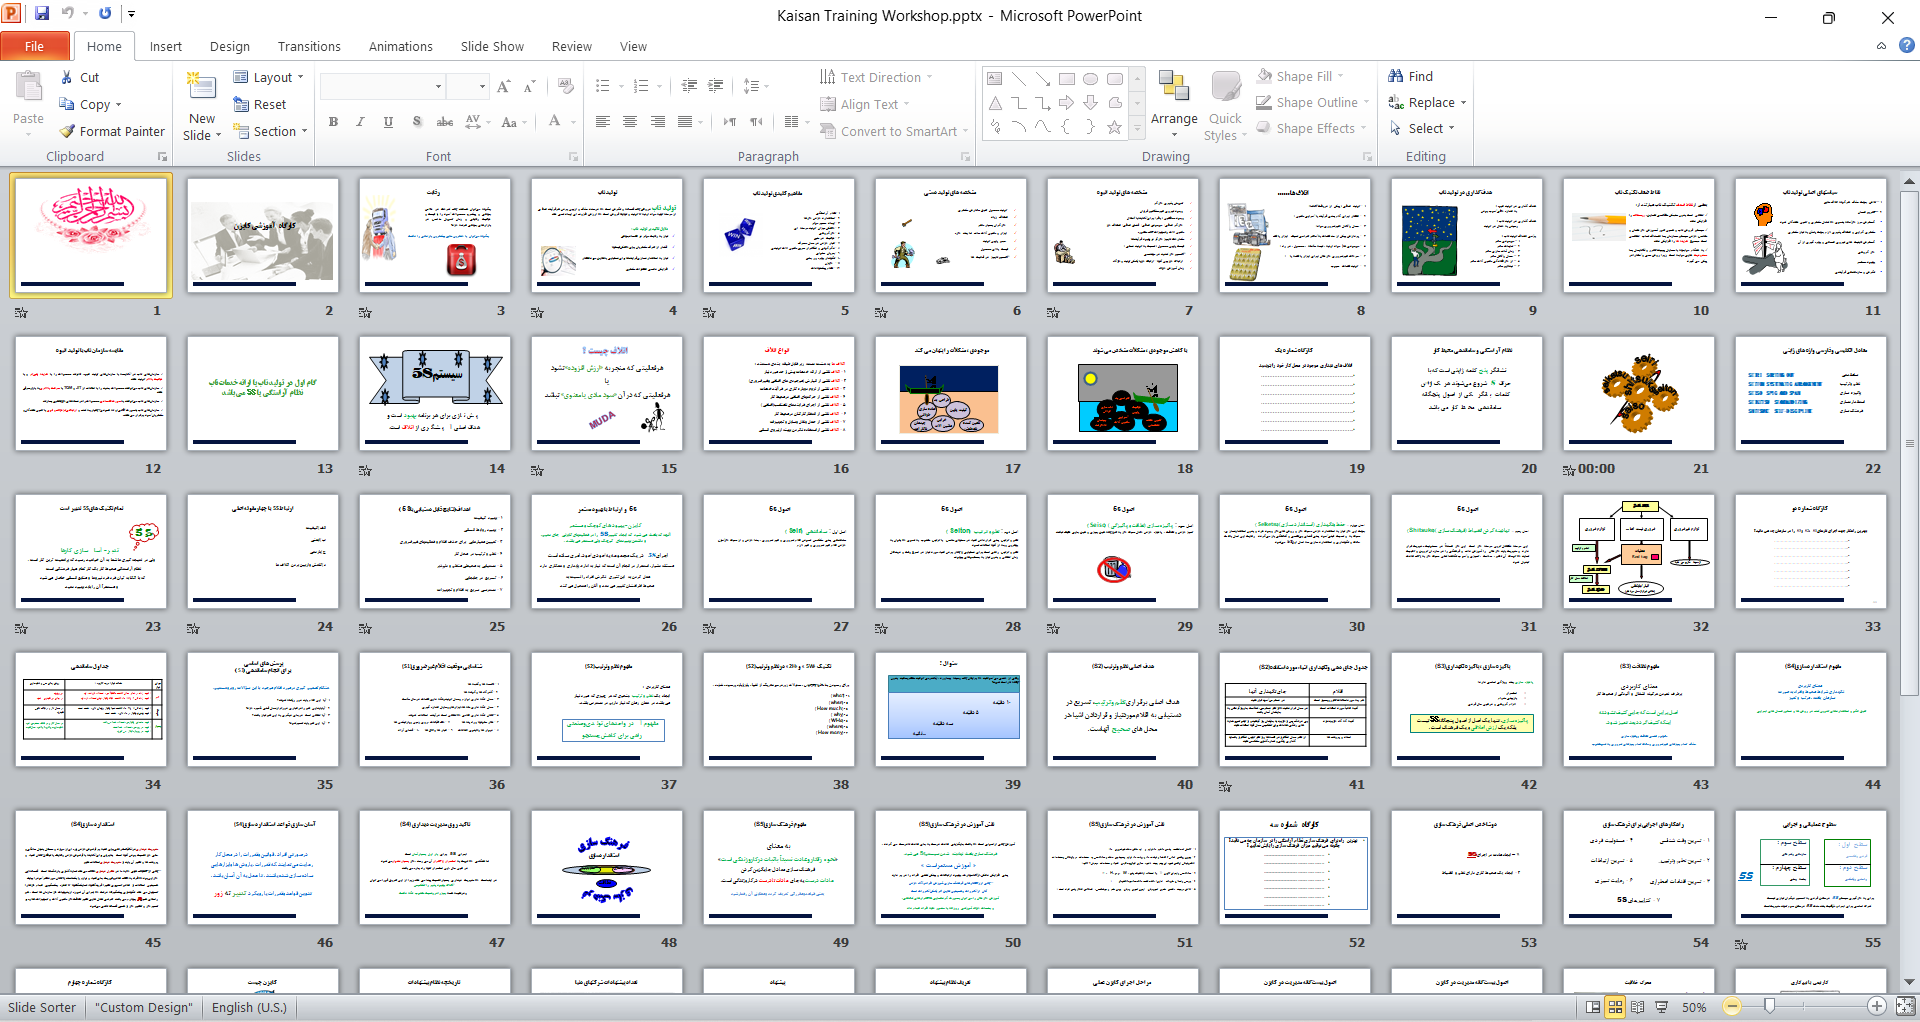
Task: Open PowerPoint Help question mark icon
Action: point(1907,45)
